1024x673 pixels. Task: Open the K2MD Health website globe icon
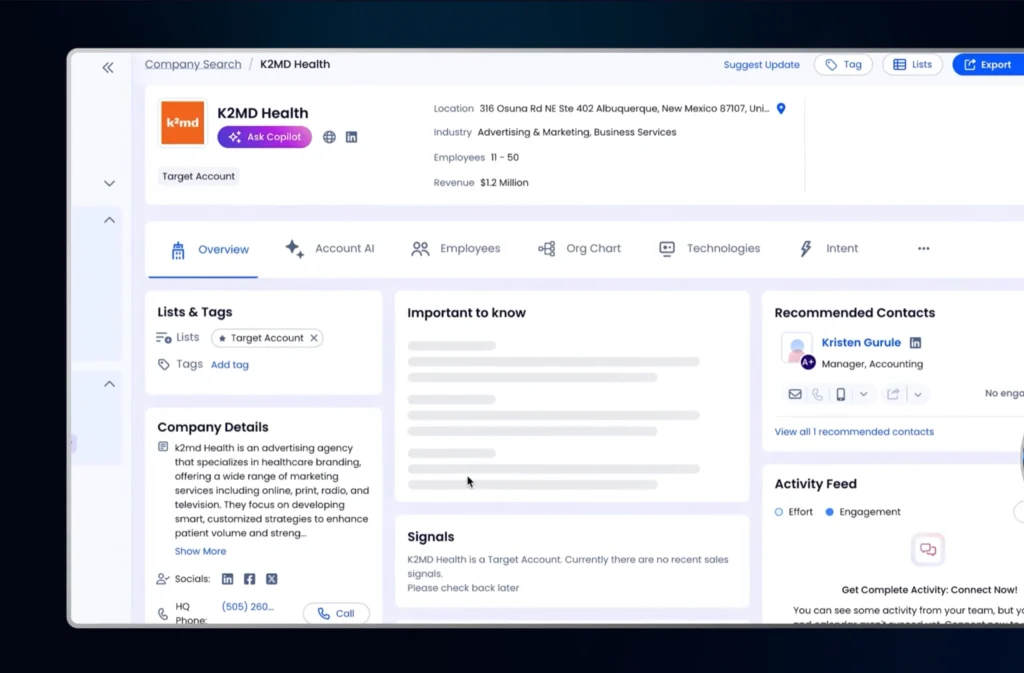(329, 137)
